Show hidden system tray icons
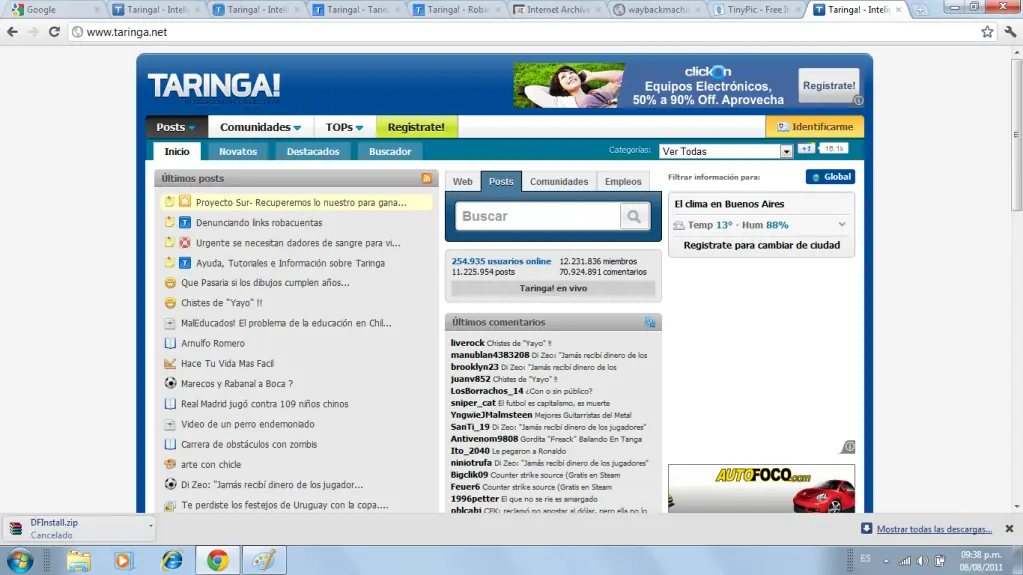 point(886,561)
